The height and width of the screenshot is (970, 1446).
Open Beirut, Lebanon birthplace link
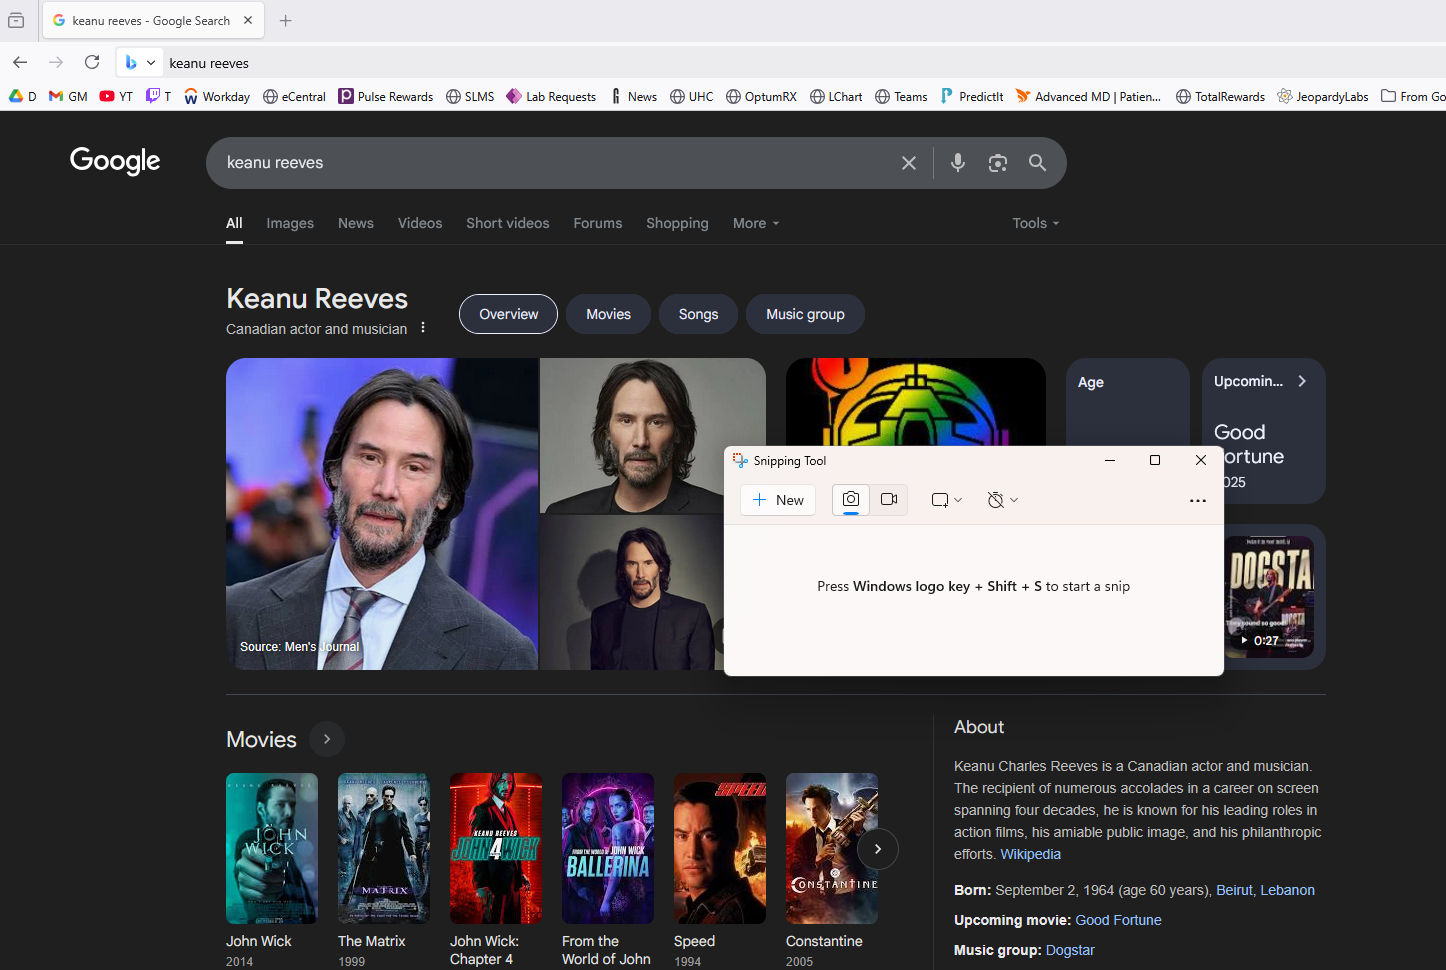tap(1265, 890)
